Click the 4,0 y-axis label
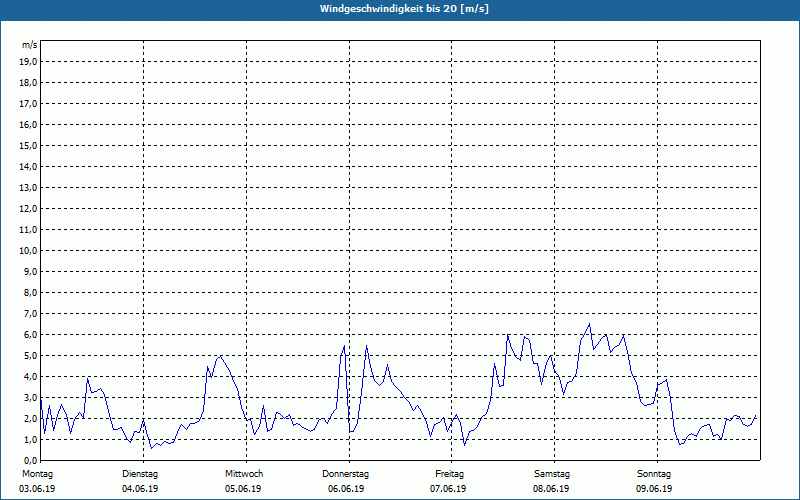This screenshot has width=800, height=500. [x=30, y=377]
